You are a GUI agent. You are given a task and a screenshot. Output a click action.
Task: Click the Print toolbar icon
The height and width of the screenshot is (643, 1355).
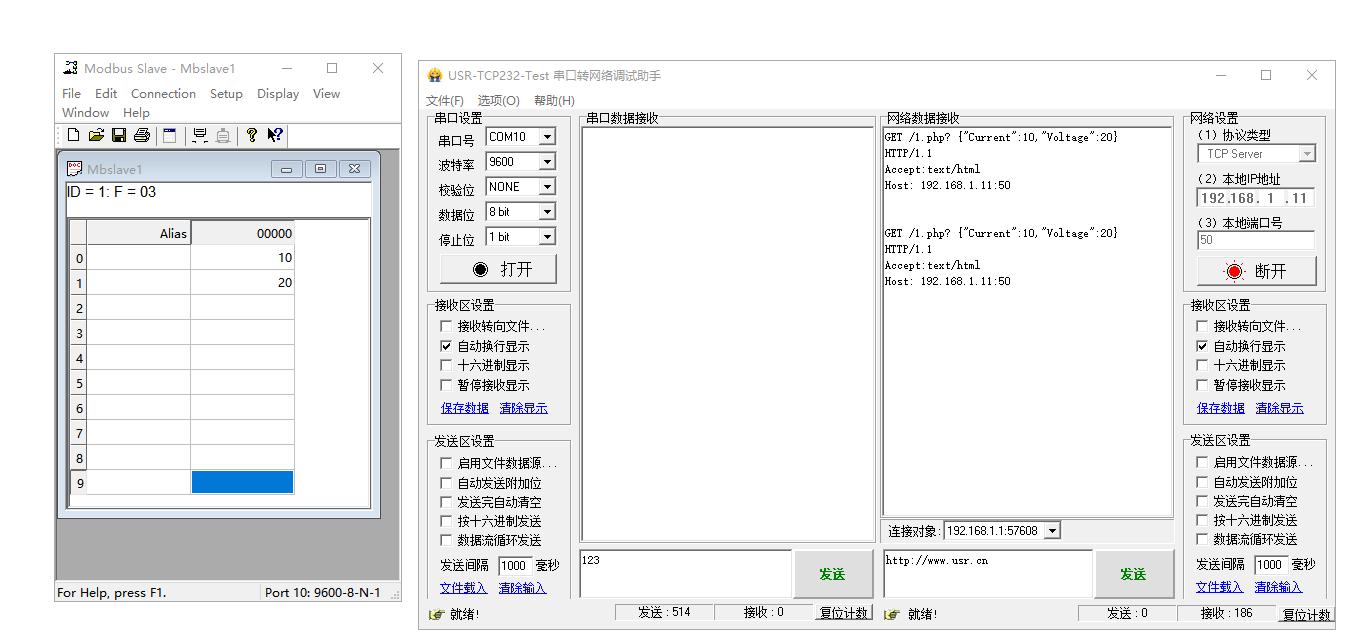pyautogui.click(x=141, y=135)
